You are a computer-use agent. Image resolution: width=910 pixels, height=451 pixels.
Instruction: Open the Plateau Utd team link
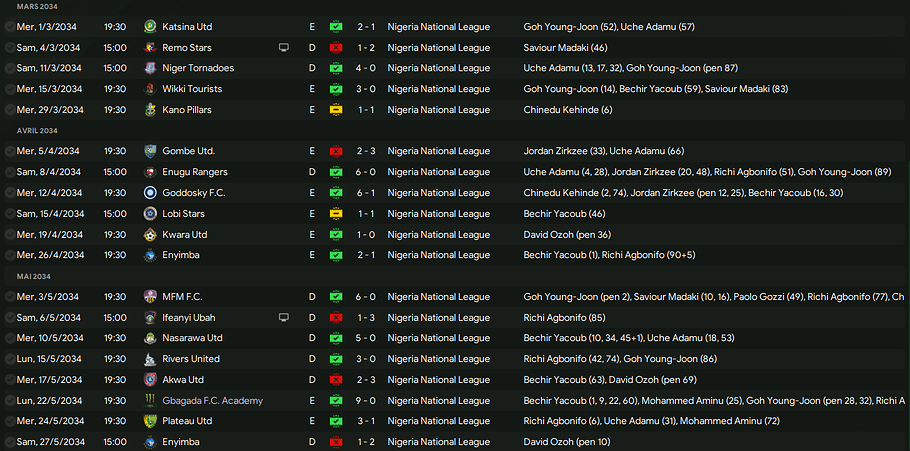188,421
